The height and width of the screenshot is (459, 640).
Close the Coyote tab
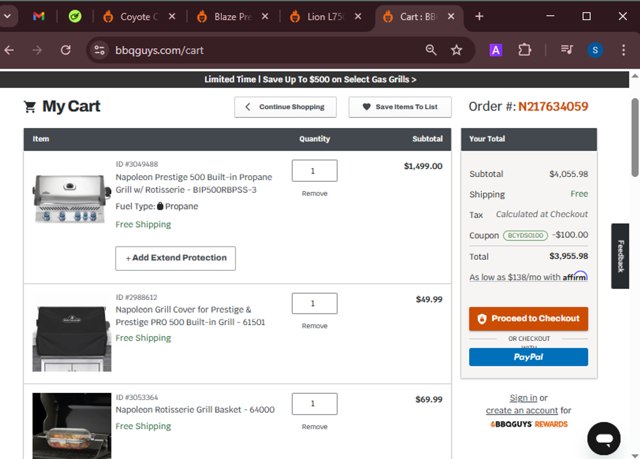(x=172, y=16)
